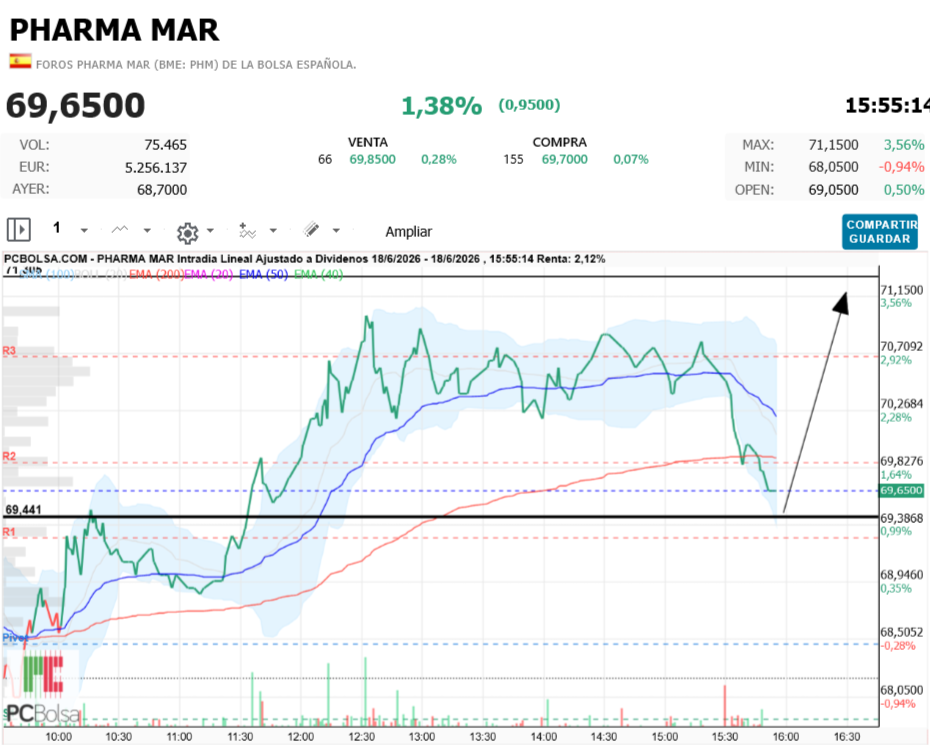Click the 69,3868 axis price value
The image size is (930, 745).
point(902,518)
